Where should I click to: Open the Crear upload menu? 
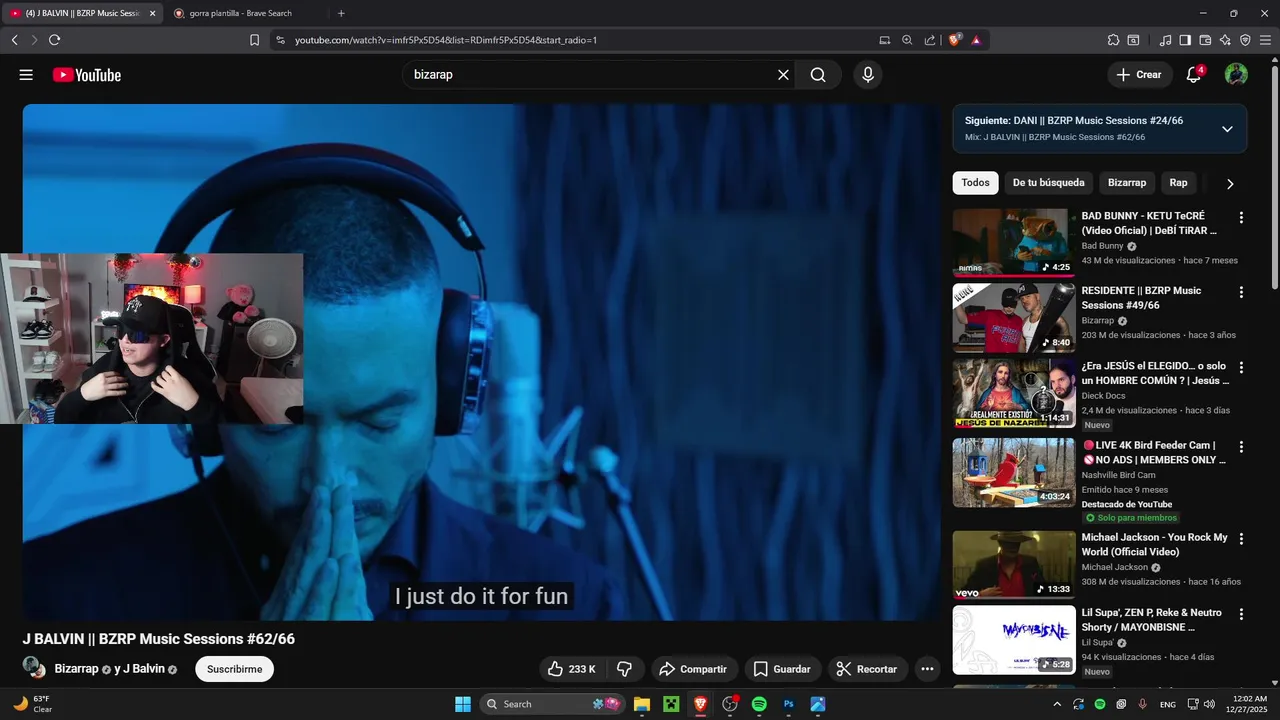pyautogui.click(x=1139, y=75)
